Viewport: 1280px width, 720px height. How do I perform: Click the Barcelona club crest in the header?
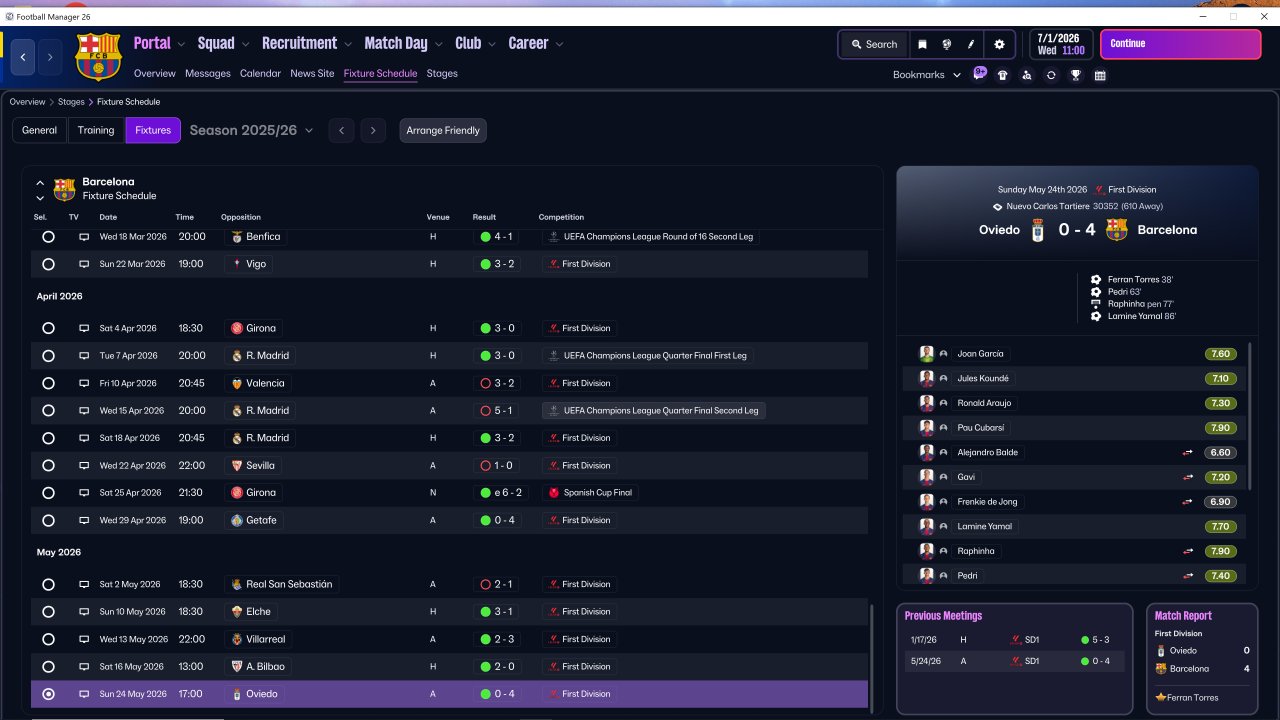pos(98,56)
